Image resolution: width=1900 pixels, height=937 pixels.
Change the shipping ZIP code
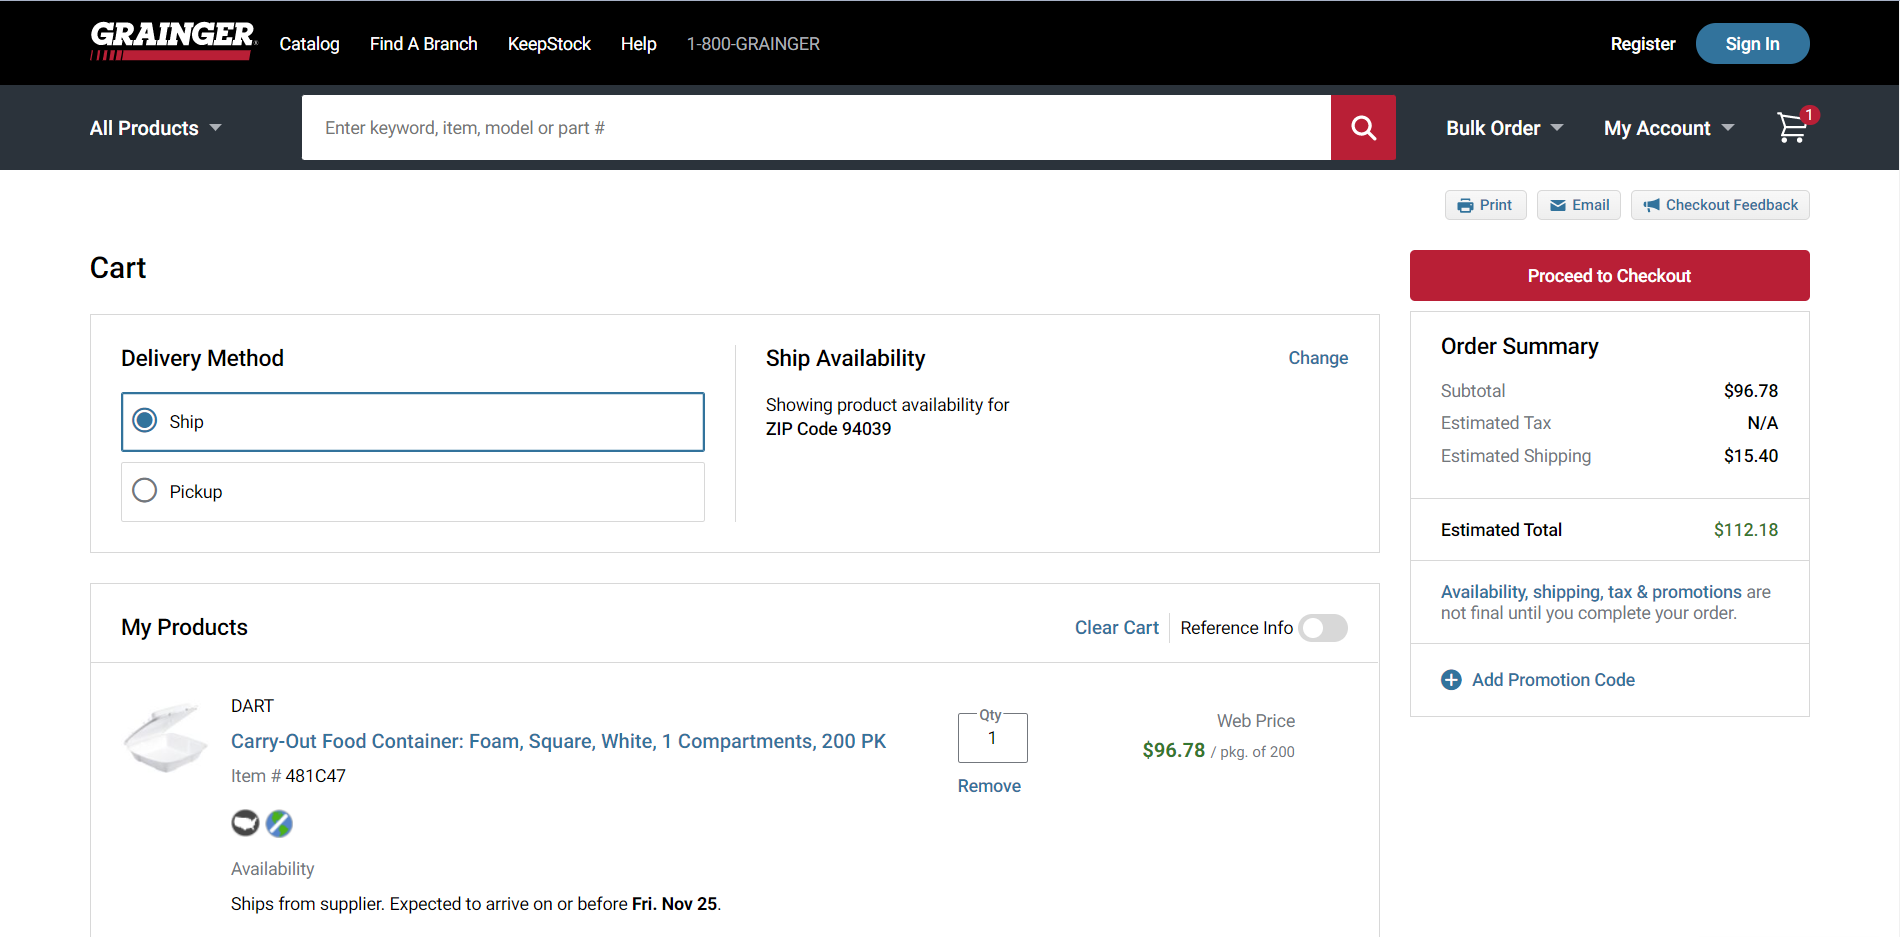(x=1317, y=357)
